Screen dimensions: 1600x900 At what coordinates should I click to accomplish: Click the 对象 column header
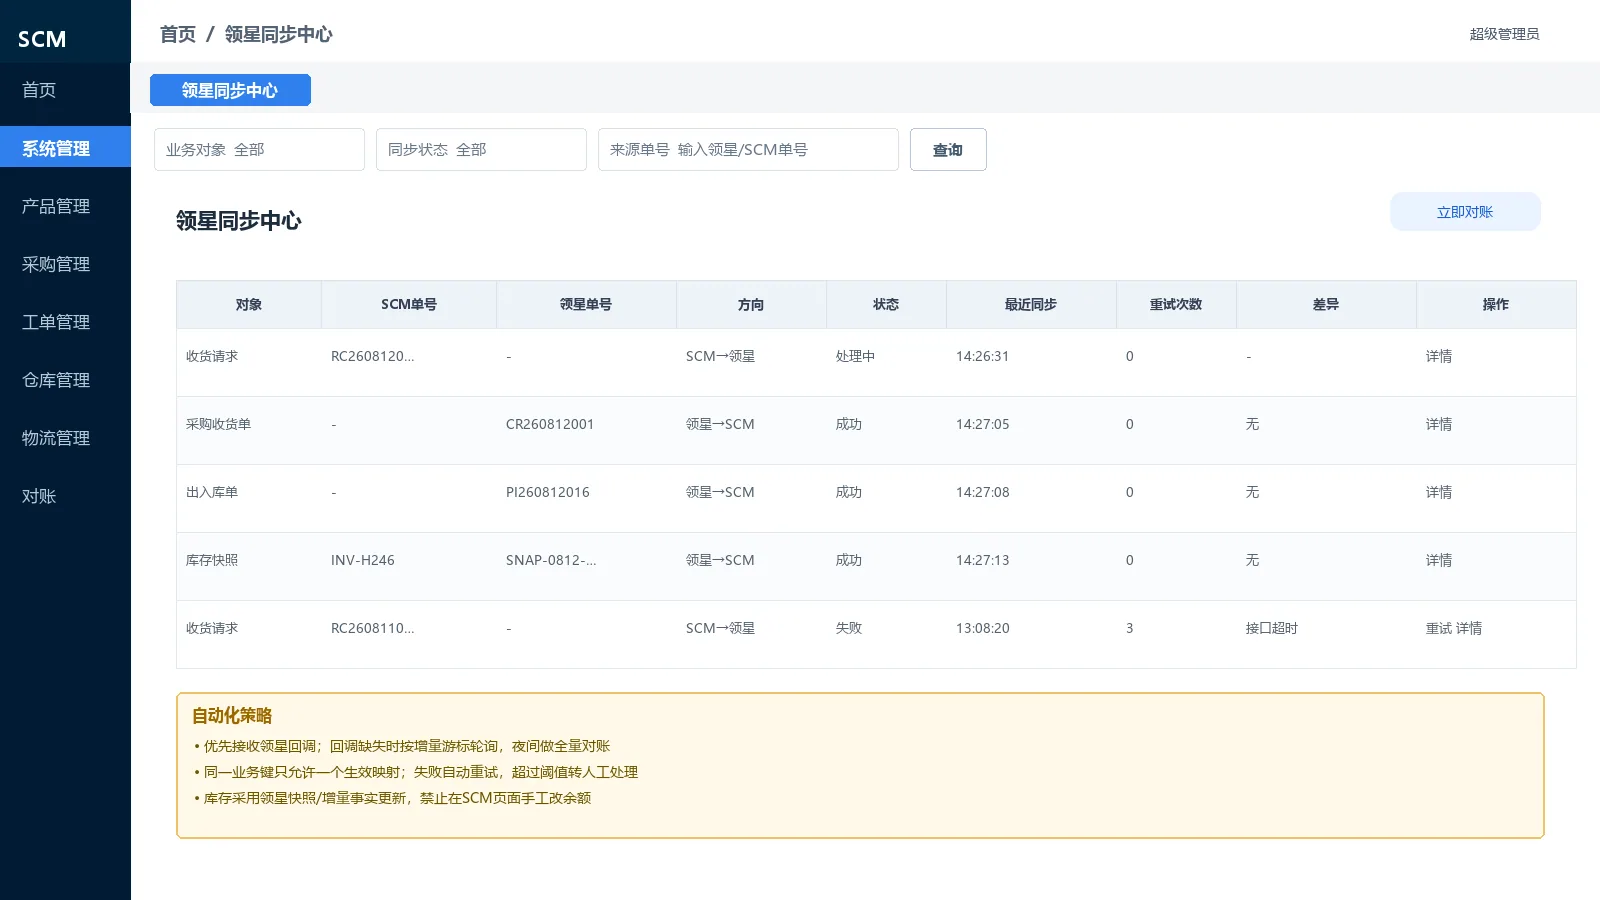click(x=249, y=304)
